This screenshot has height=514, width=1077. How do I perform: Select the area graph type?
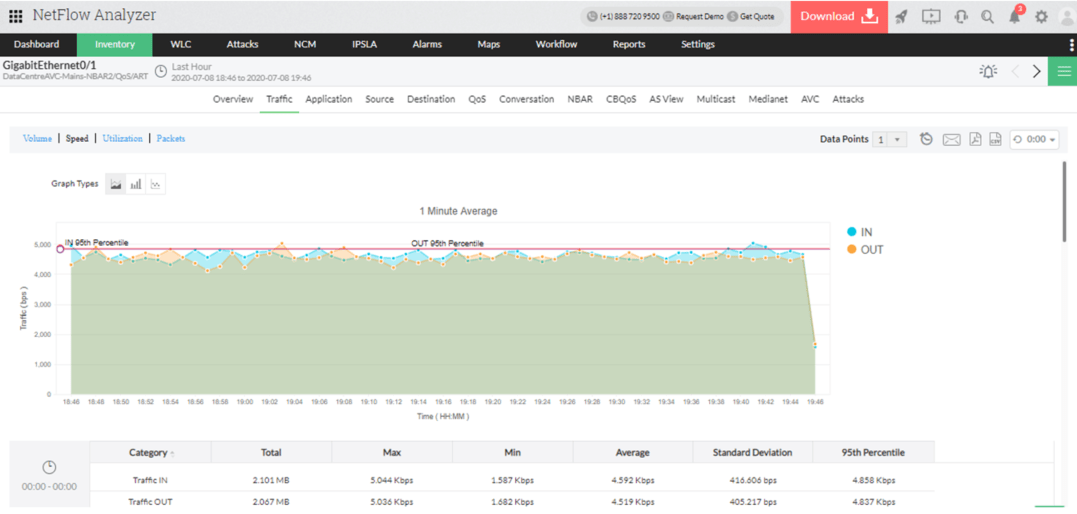116,184
